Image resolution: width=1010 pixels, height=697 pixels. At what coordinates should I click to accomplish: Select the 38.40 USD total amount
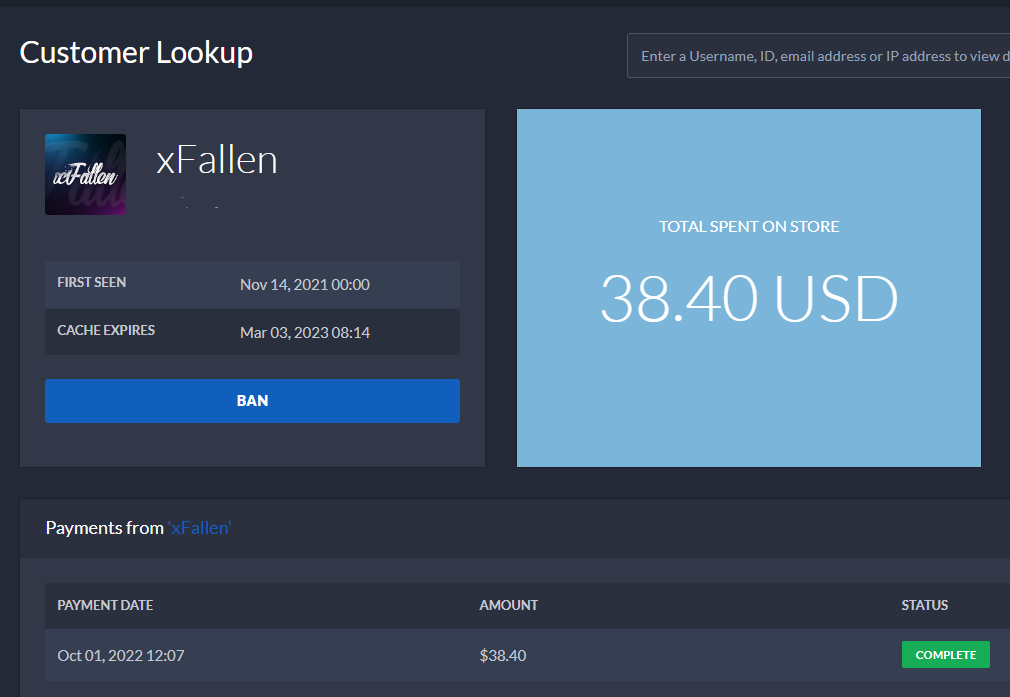coord(748,298)
